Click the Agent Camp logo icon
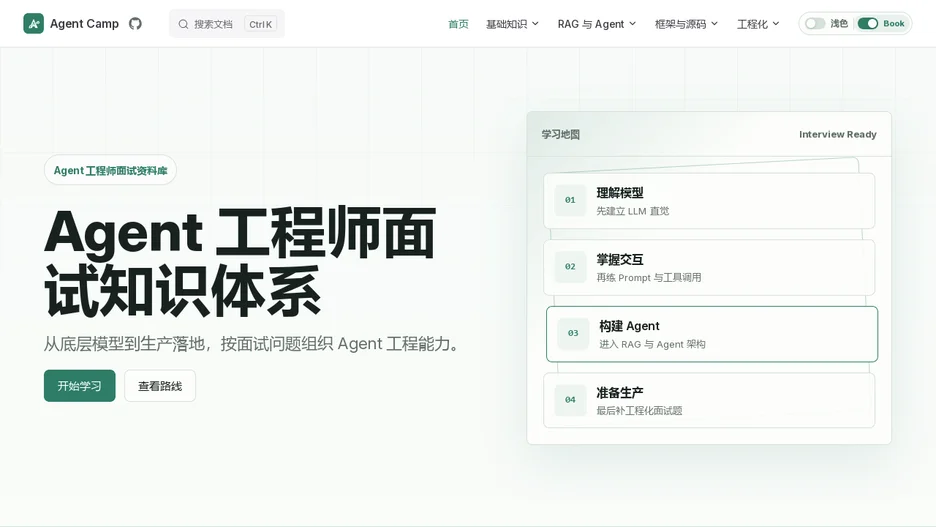936x527 pixels. [x=33, y=24]
